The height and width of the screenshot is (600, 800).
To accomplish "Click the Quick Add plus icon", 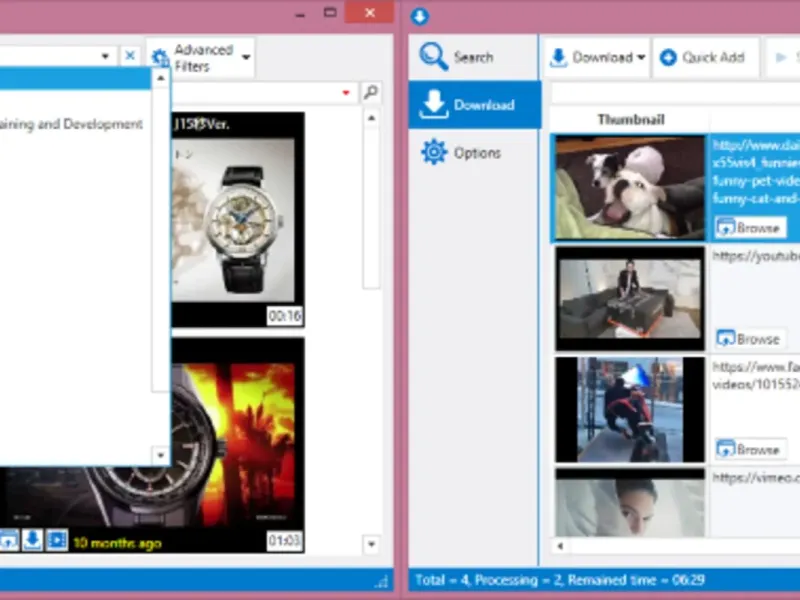I will (x=668, y=57).
